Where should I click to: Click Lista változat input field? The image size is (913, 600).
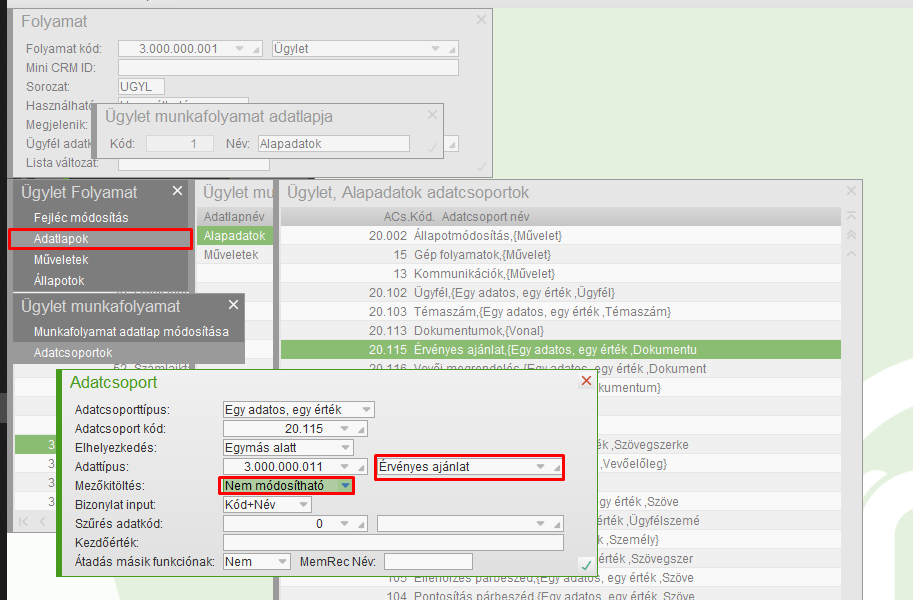pyautogui.click(x=194, y=163)
